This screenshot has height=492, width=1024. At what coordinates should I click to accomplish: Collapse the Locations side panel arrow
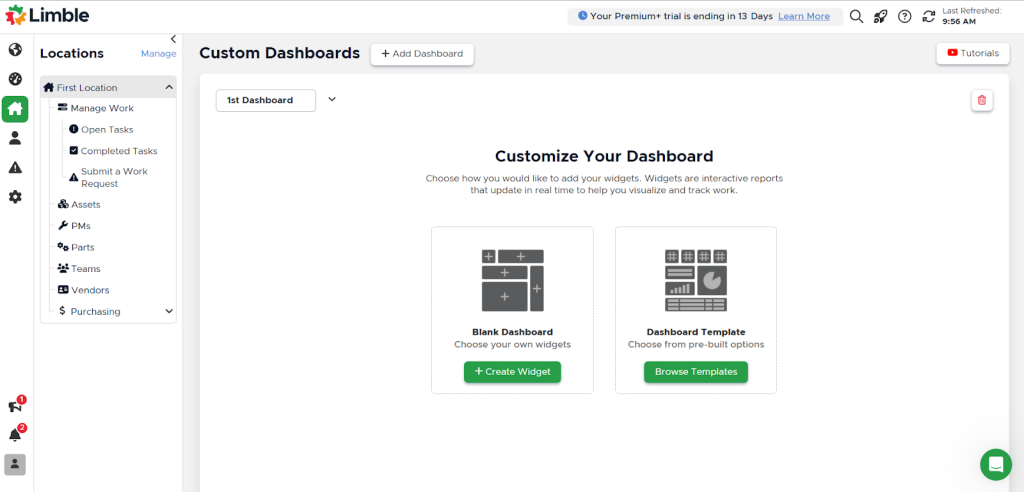(x=173, y=39)
